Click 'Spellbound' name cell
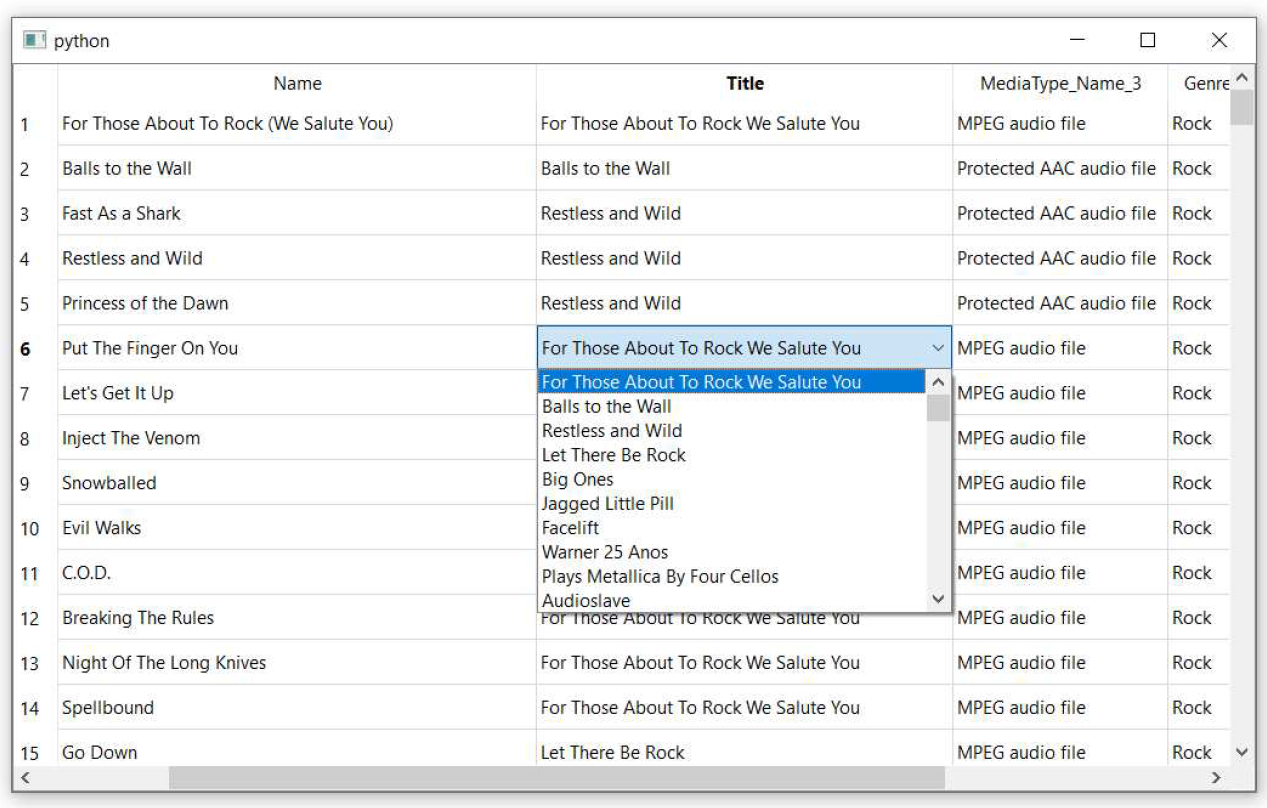This screenshot has height=808, width=1267. (297, 708)
